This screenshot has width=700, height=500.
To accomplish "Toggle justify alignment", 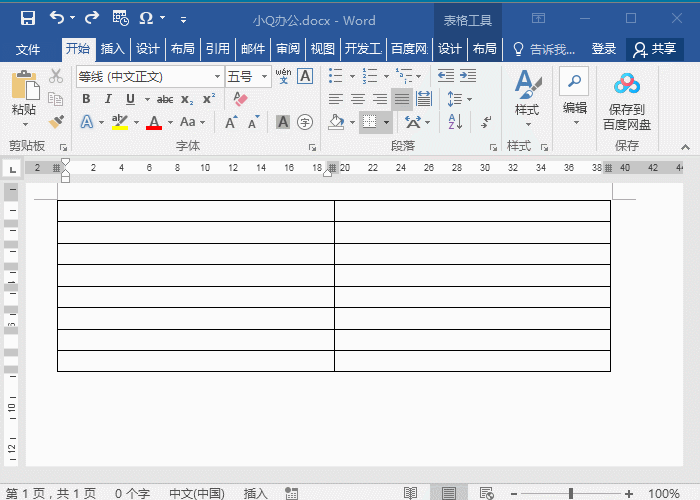I will click(402, 99).
